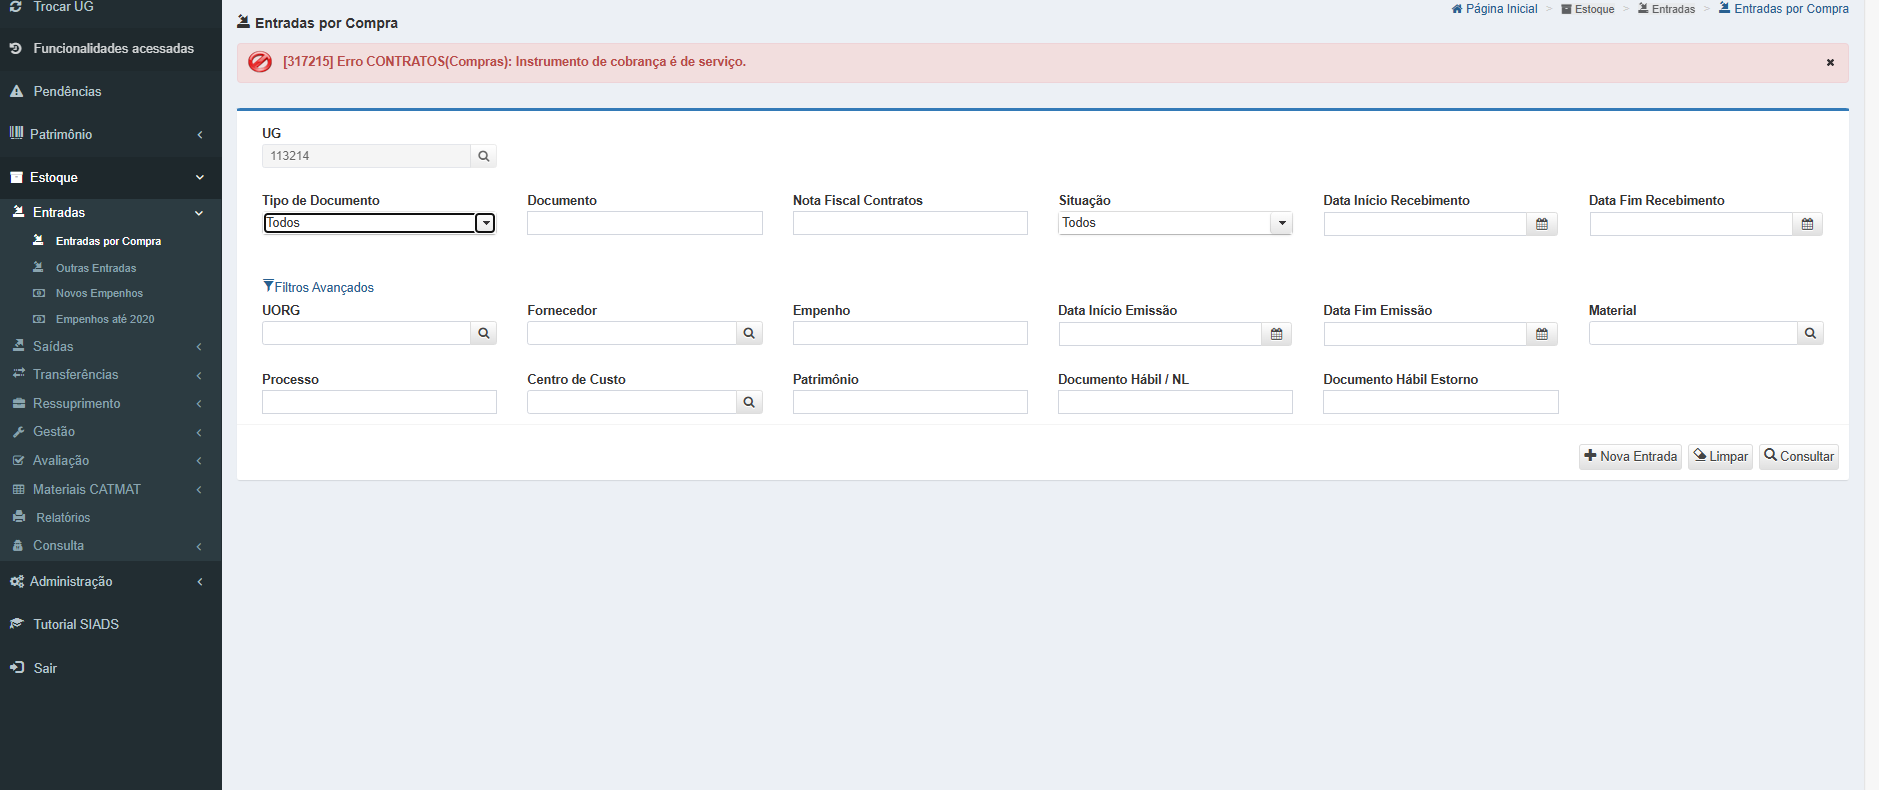
Task: Open calendar for Data Início Emissão
Action: click(1276, 334)
